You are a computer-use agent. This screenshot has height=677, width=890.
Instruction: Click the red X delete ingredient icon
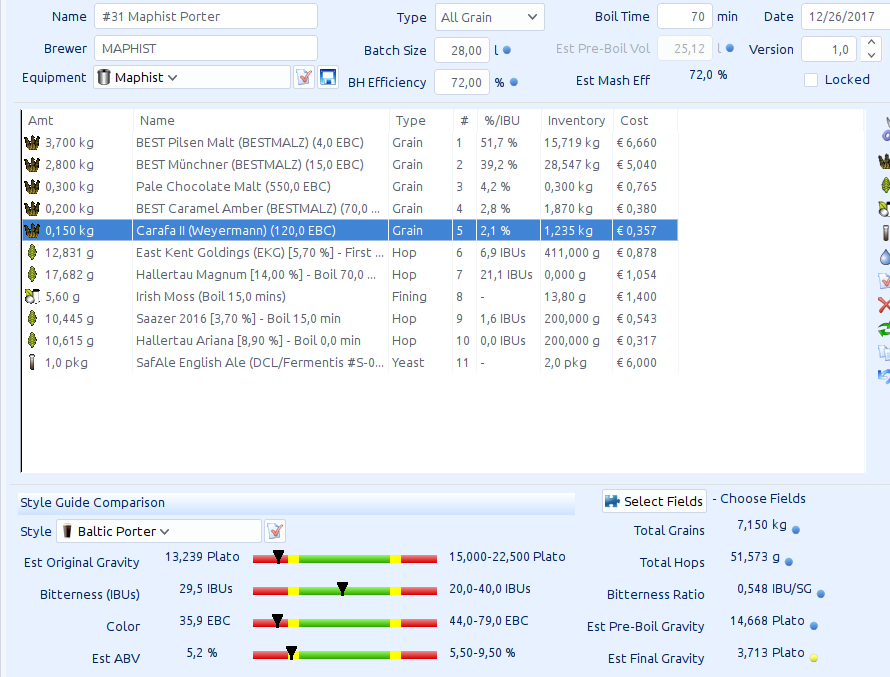(884, 305)
